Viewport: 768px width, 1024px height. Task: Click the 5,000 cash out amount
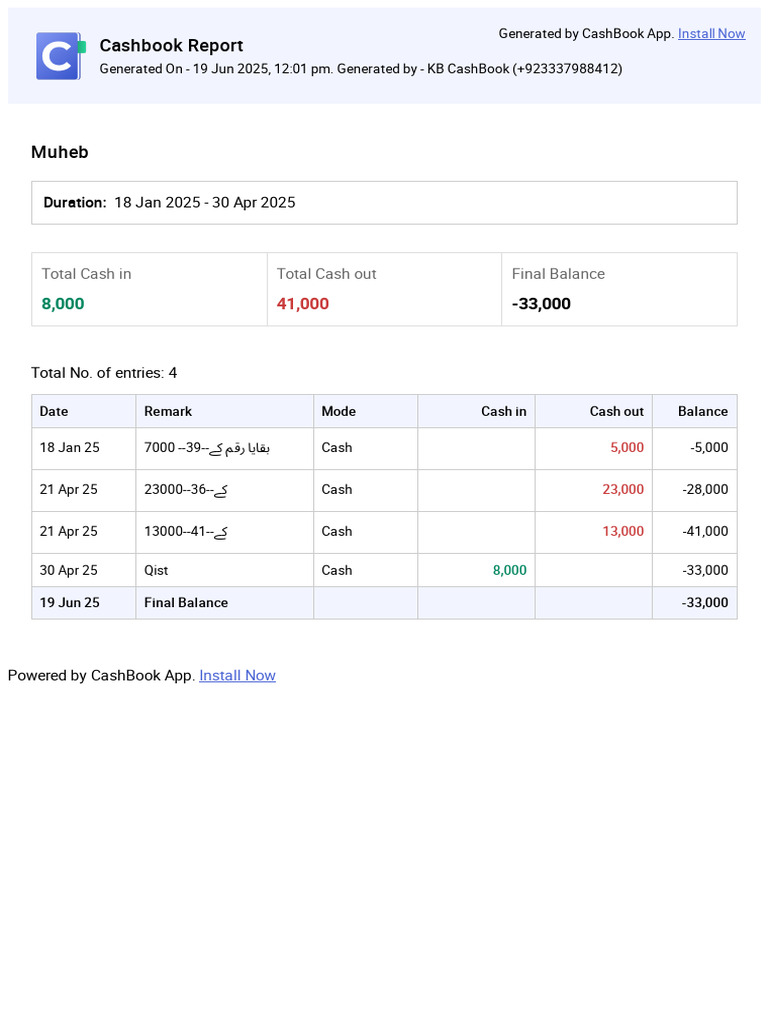point(627,447)
